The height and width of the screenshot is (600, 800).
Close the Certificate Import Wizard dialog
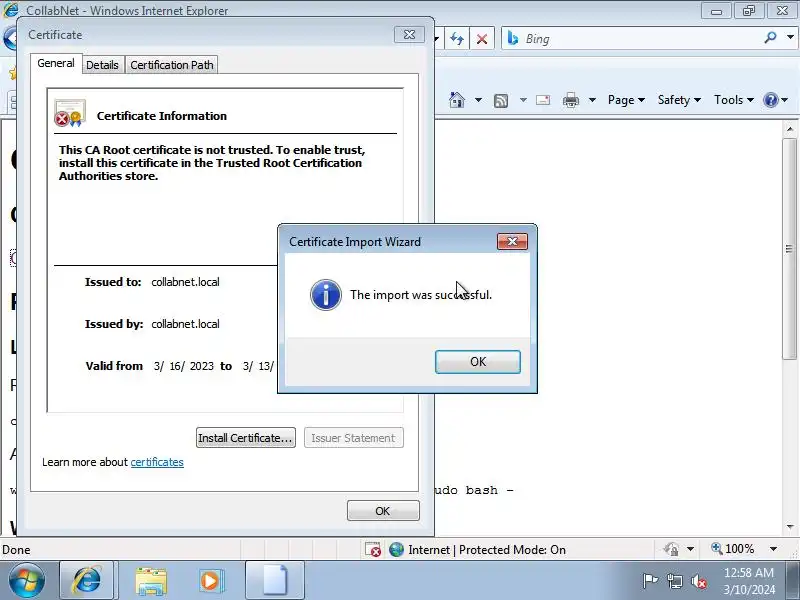pyautogui.click(x=512, y=241)
